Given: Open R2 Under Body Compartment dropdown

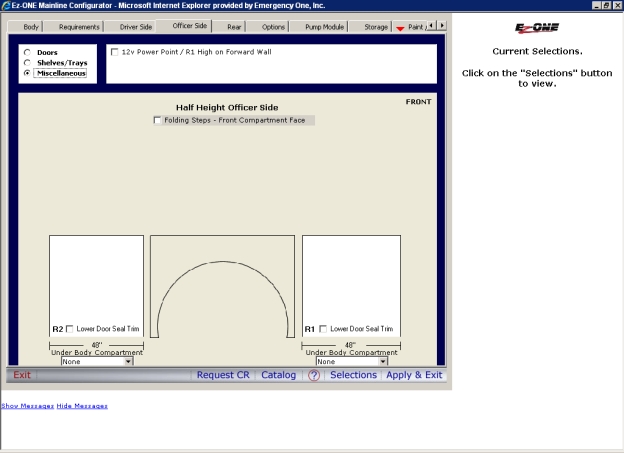Looking at the screenshot, I should click(x=97, y=361).
